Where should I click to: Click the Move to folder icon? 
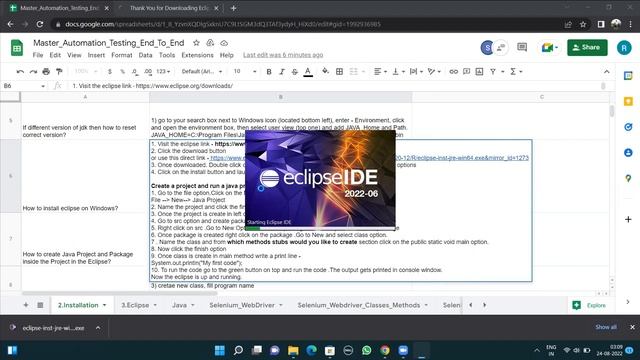click(x=210, y=43)
